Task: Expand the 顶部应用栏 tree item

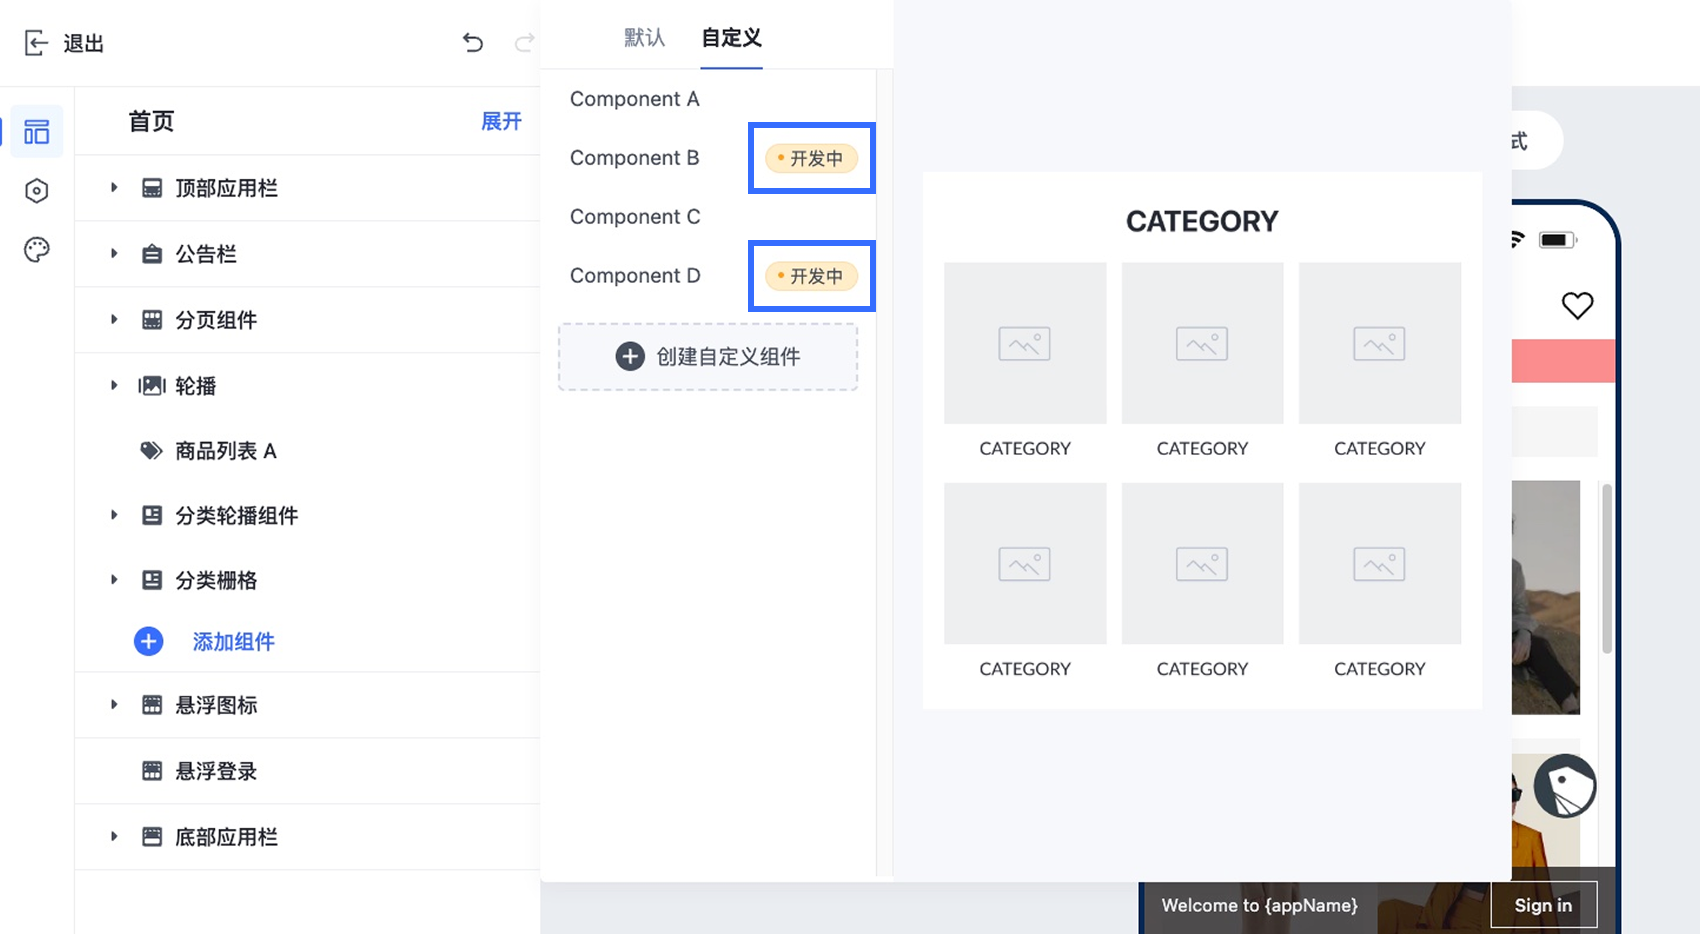Action: [x=114, y=187]
